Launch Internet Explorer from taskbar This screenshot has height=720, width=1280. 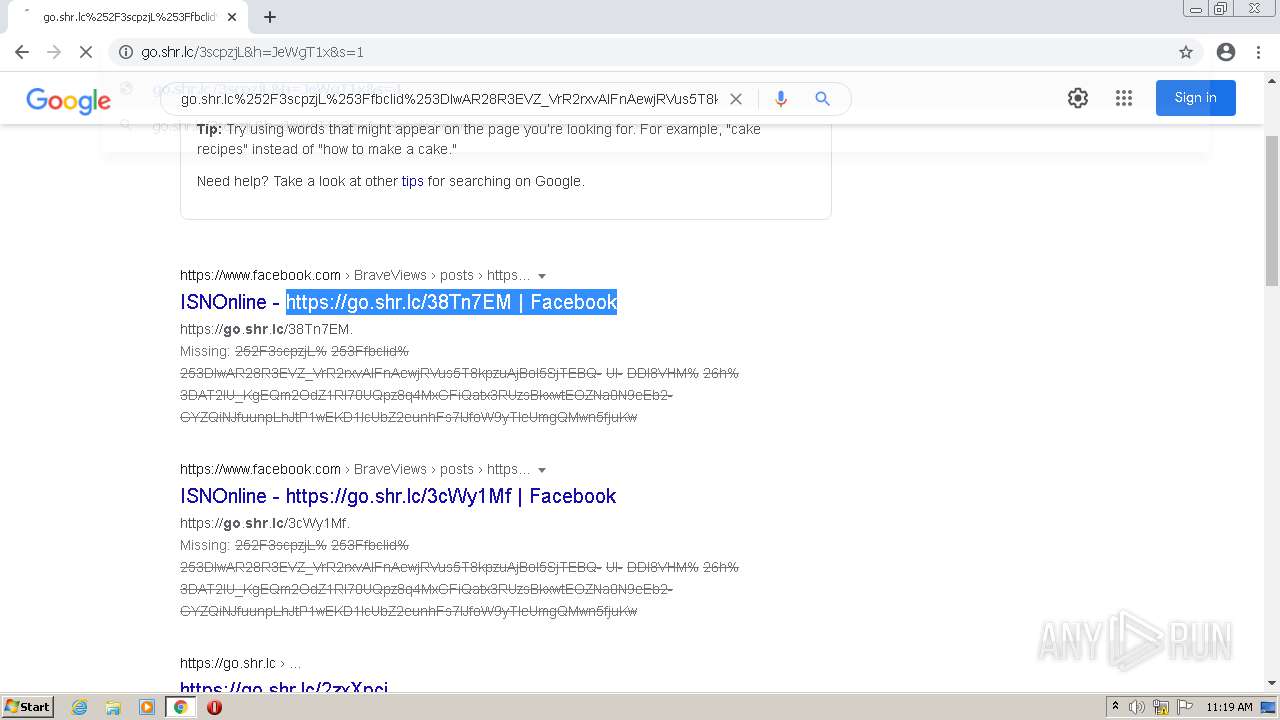tap(80, 707)
